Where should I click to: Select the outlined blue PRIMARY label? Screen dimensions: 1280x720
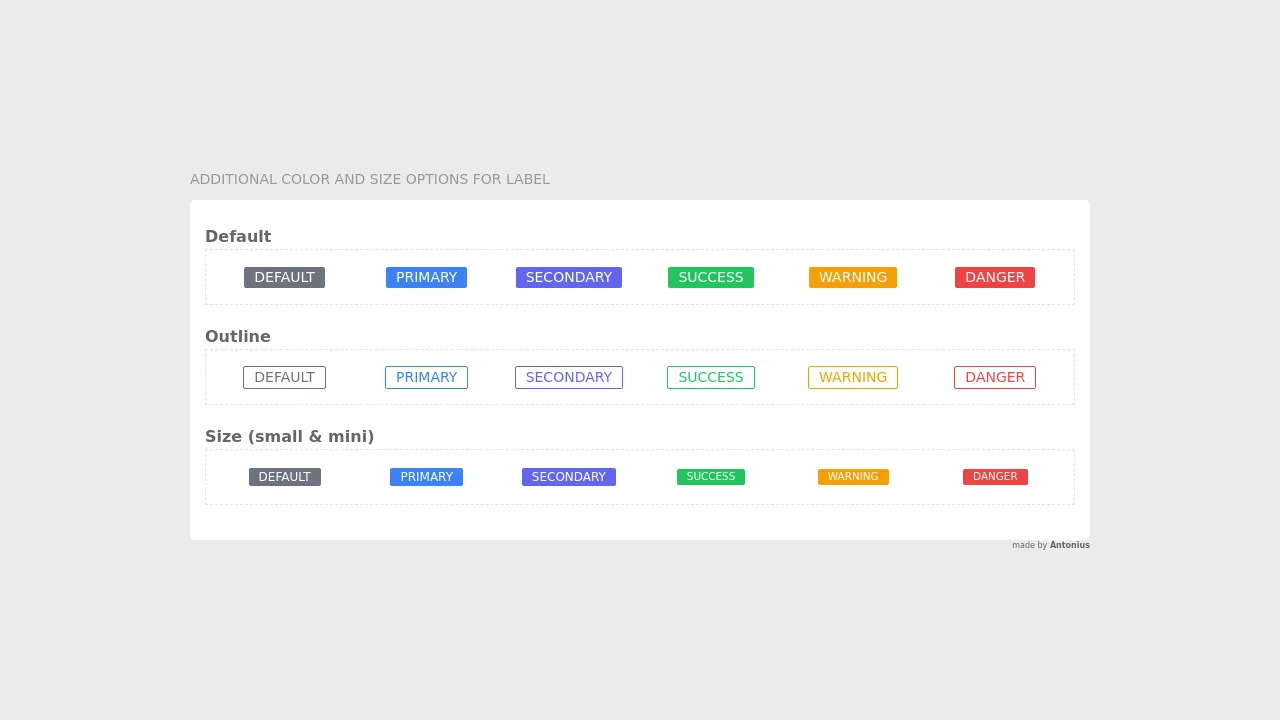(x=426, y=378)
